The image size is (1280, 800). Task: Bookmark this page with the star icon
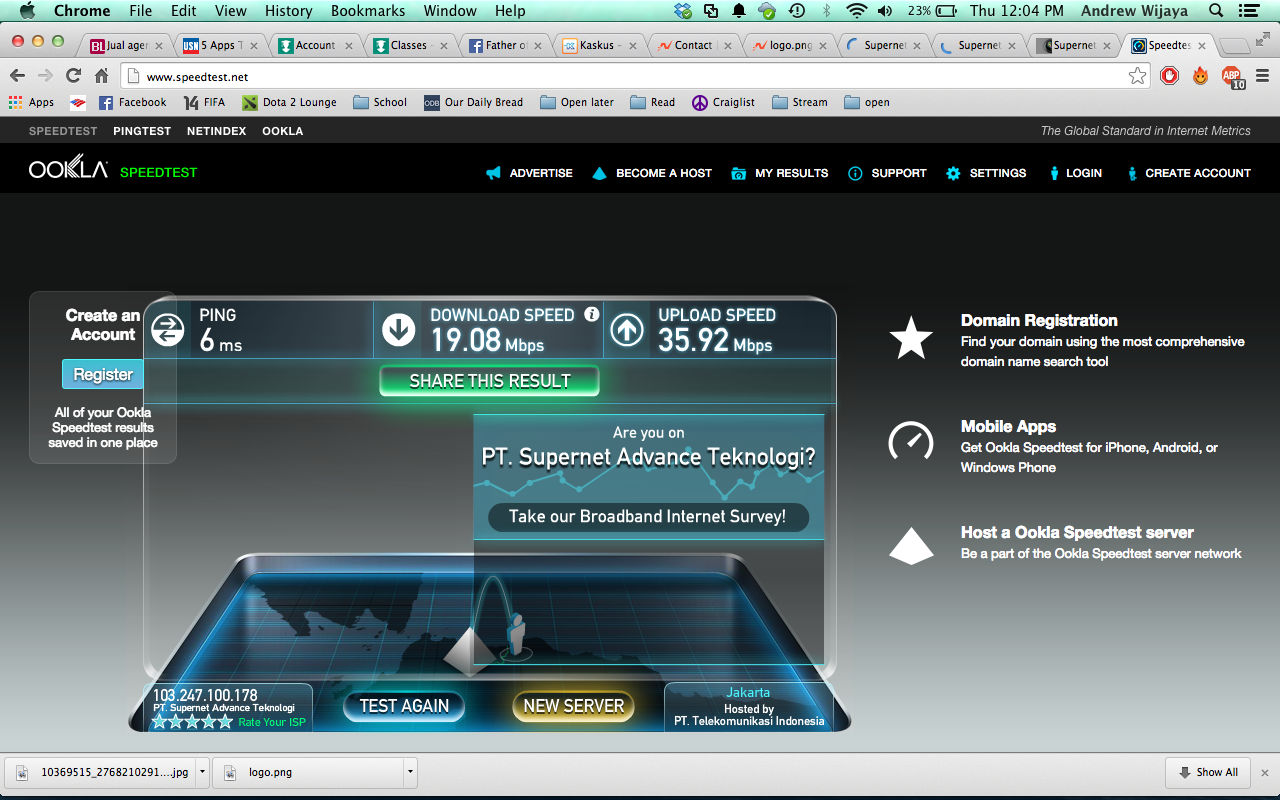(1137, 76)
